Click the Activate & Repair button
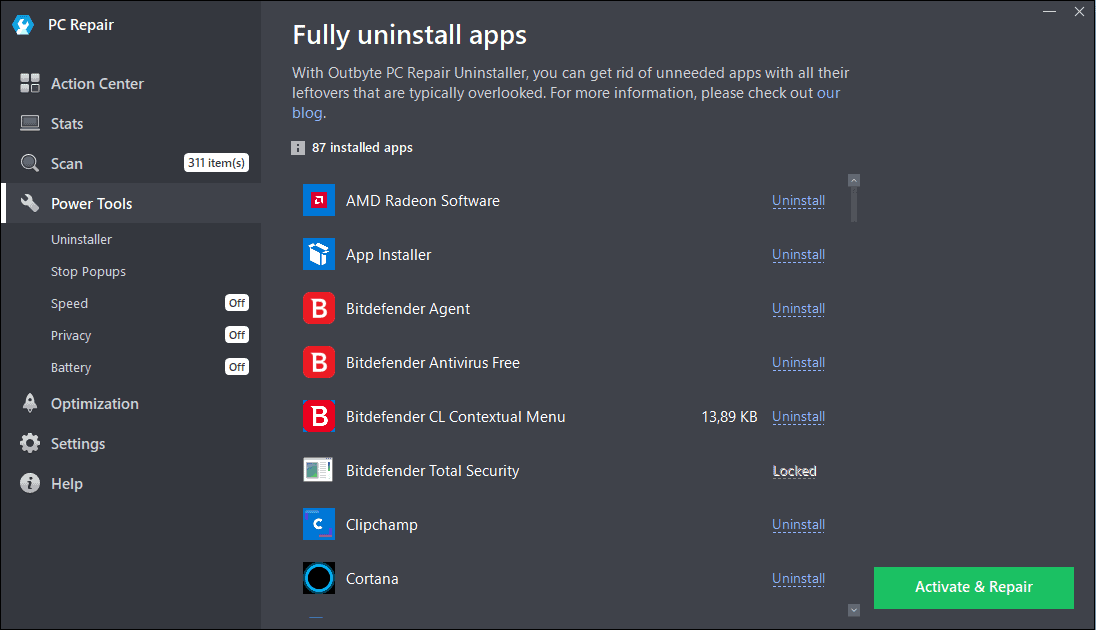The height and width of the screenshot is (630, 1096). pos(974,587)
